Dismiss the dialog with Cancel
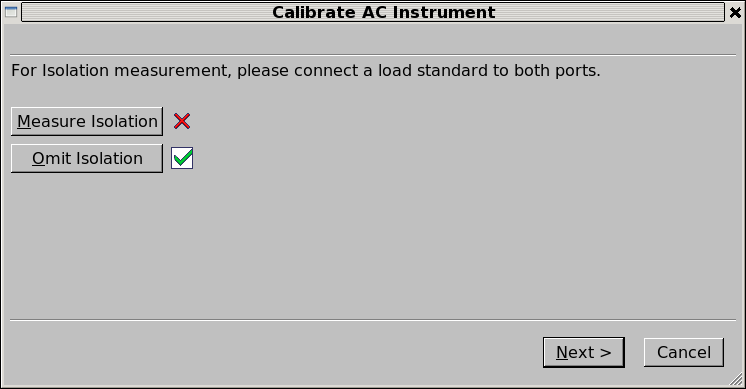This screenshot has height=389, width=746. 684,352
